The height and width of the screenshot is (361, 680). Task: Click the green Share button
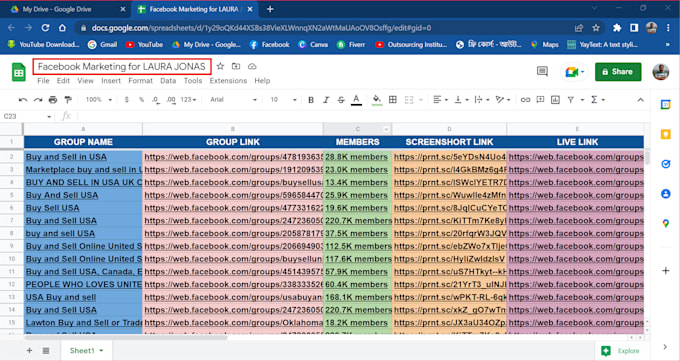click(618, 72)
